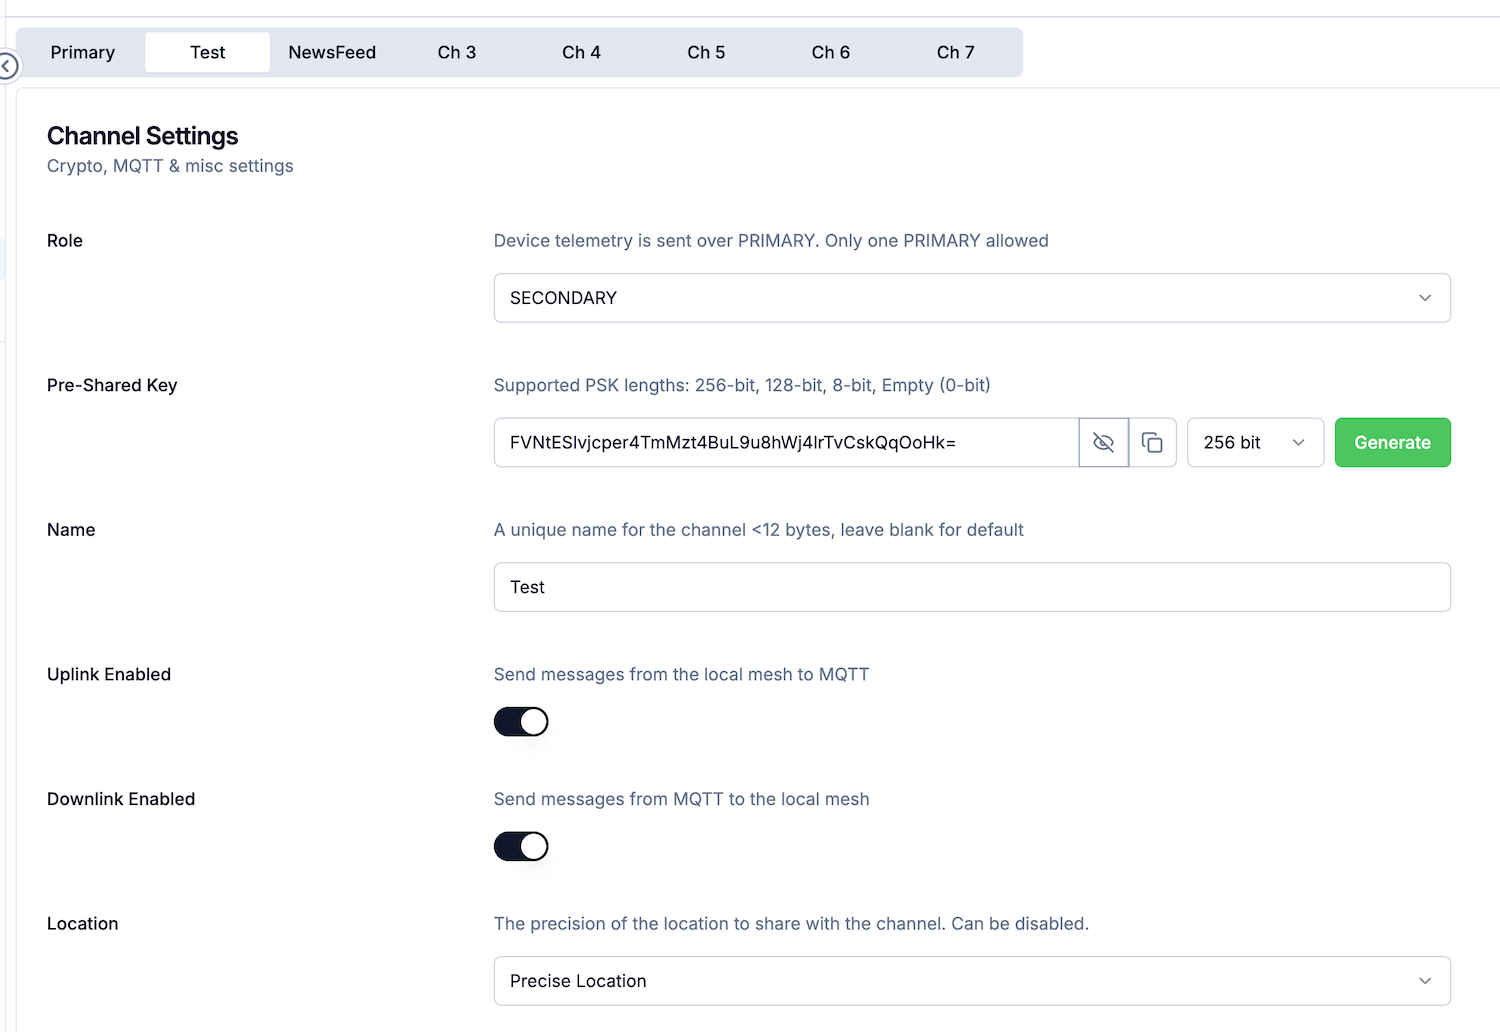The image size is (1500, 1032).
Task: Click into the Pre-Shared Key text field
Action: 786,443
